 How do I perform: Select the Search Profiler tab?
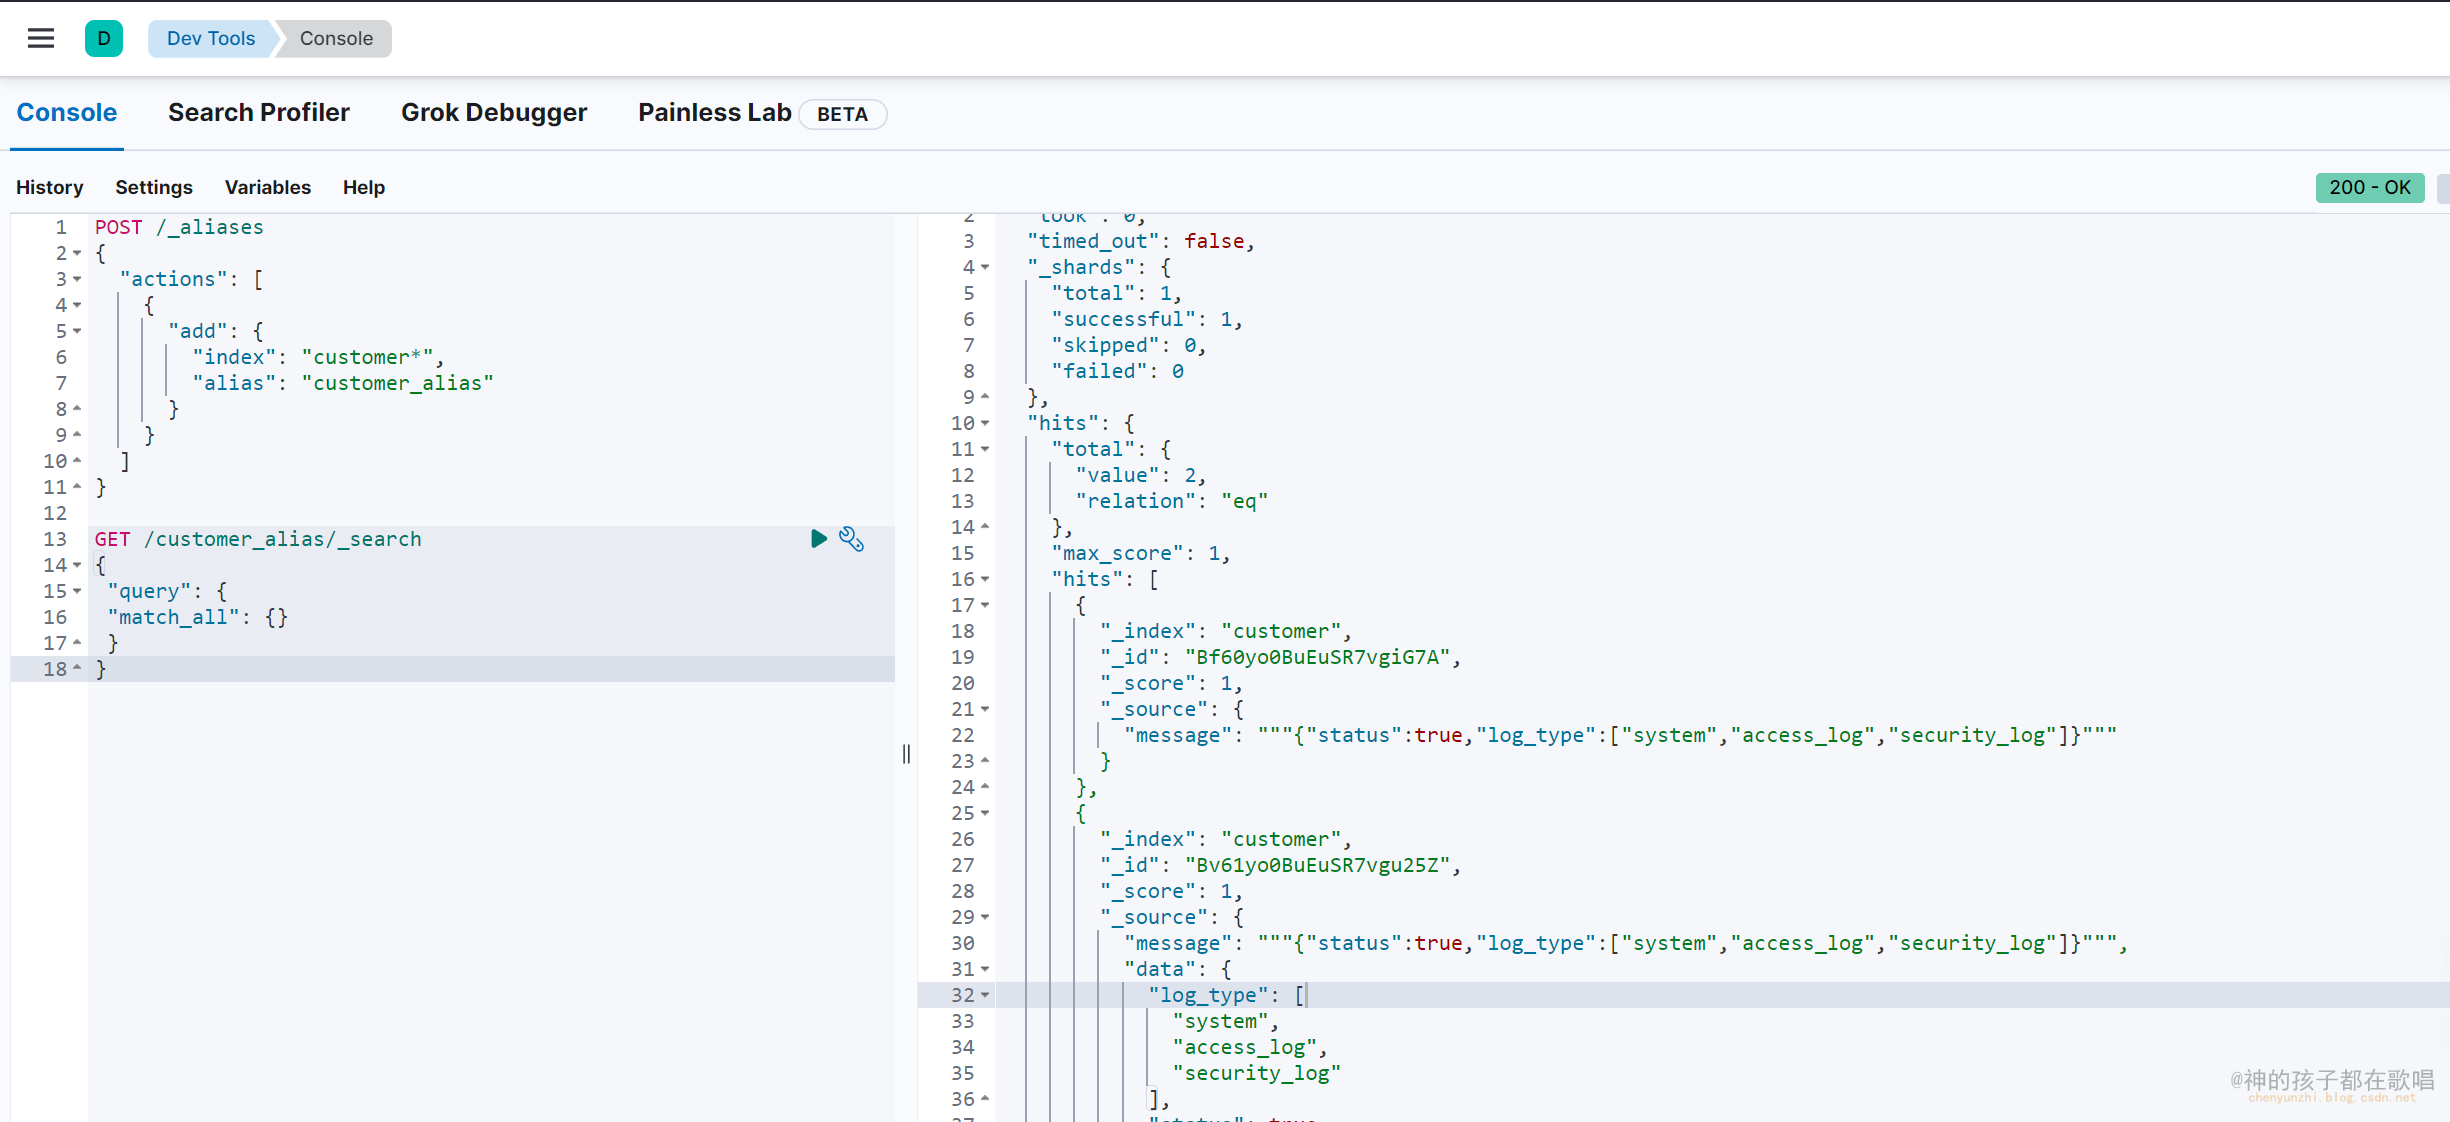click(259, 113)
